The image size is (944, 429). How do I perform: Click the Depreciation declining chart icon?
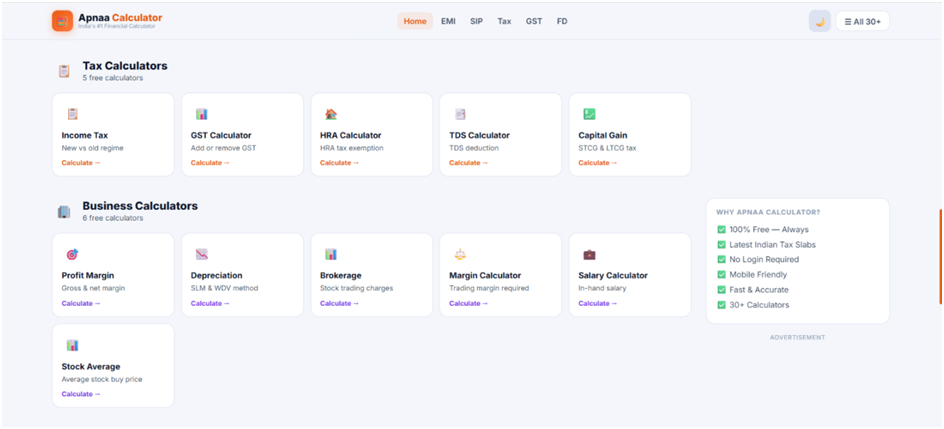(201, 255)
